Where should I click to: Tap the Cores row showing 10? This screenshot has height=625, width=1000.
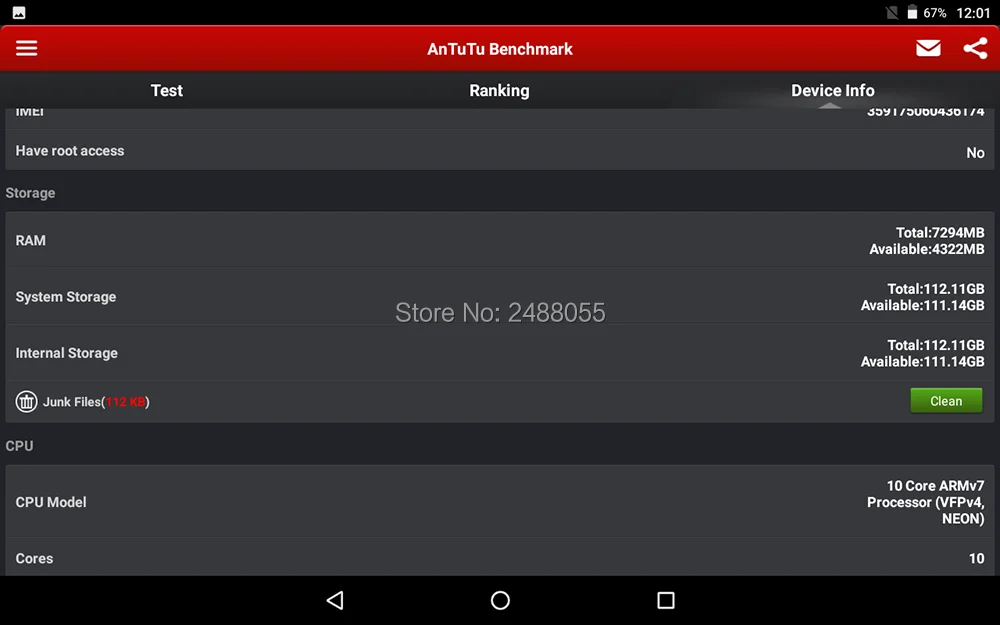tap(500, 558)
